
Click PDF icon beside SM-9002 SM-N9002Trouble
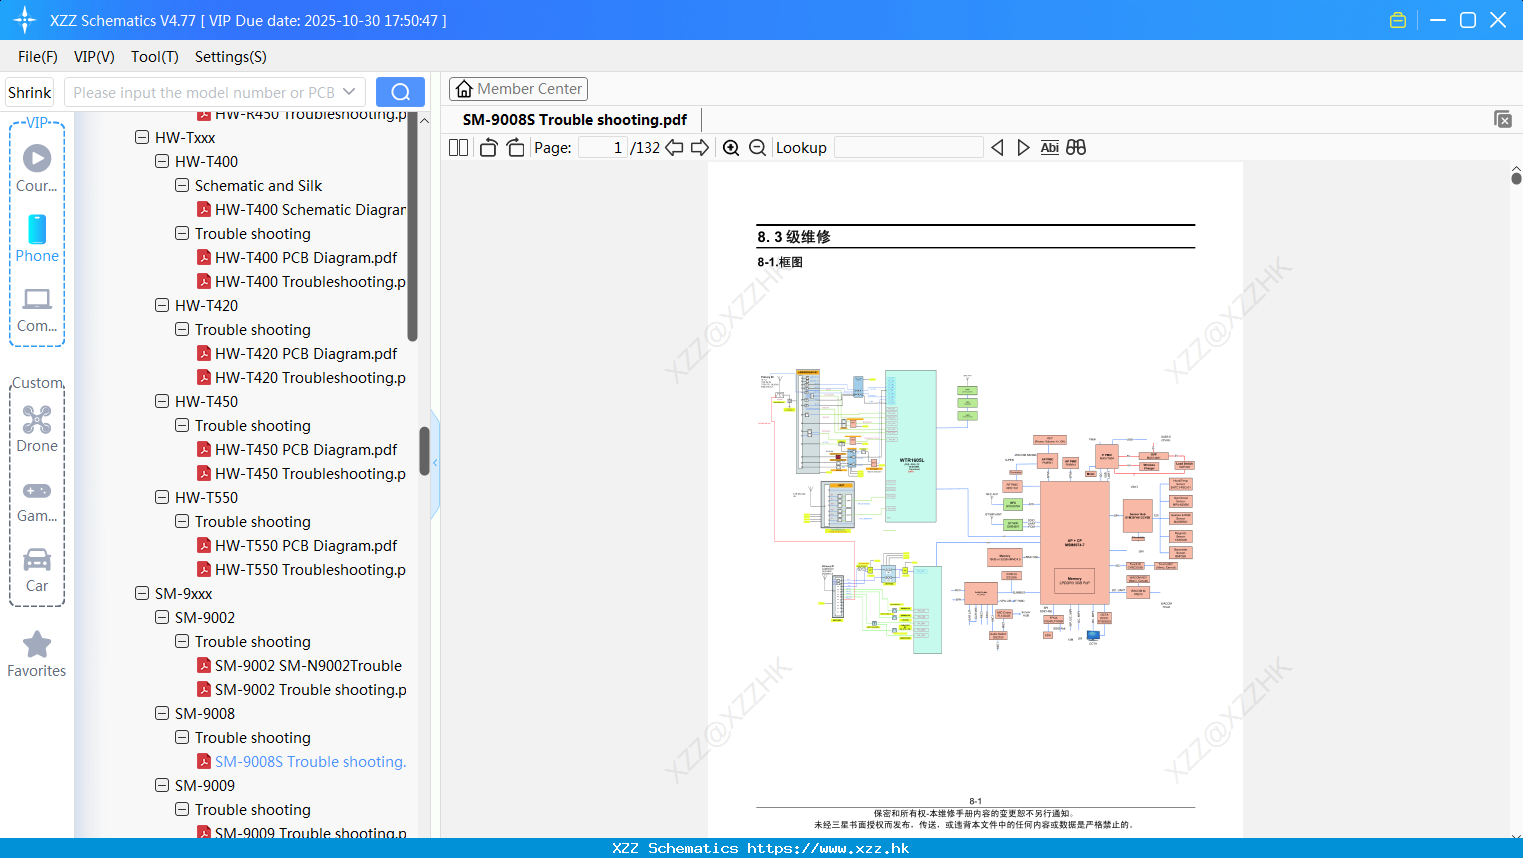tap(204, 666)
